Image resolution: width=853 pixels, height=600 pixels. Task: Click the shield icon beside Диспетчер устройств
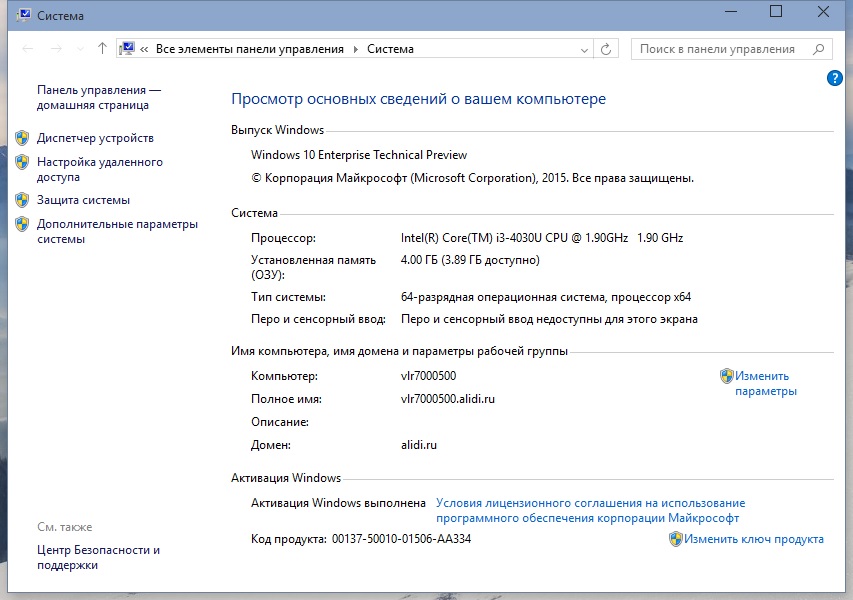22,138
